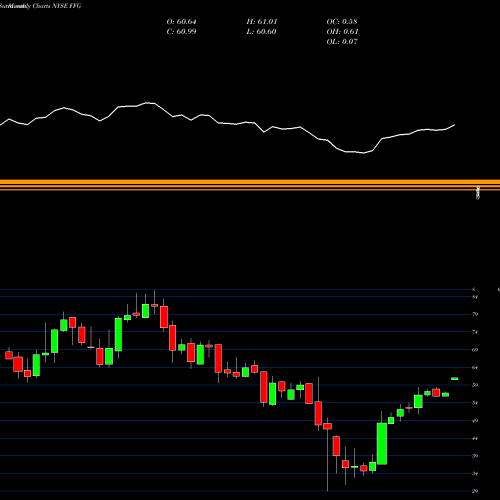
Task: Click the close price 'C: 60.99'
Action: 181,32
